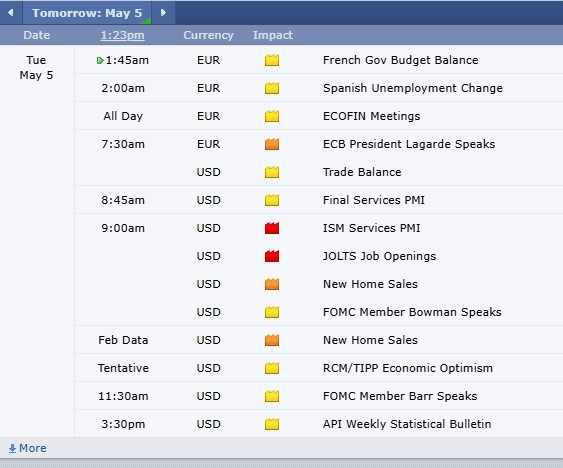Viewport: 563px width, 468px height.
Task: Open the Tomorrow: May 5 date tab
Action: coord(87,13)
